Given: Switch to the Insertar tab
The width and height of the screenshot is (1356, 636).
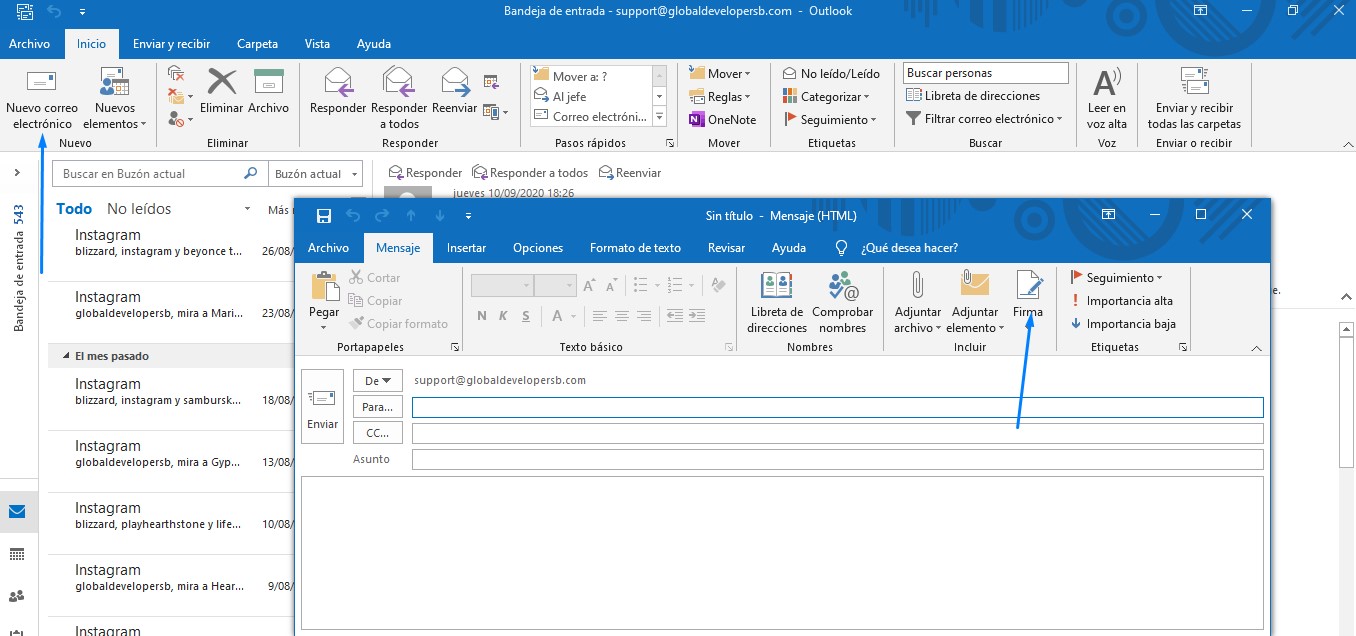Looking at the screenshot, I should tap(466, 248).
